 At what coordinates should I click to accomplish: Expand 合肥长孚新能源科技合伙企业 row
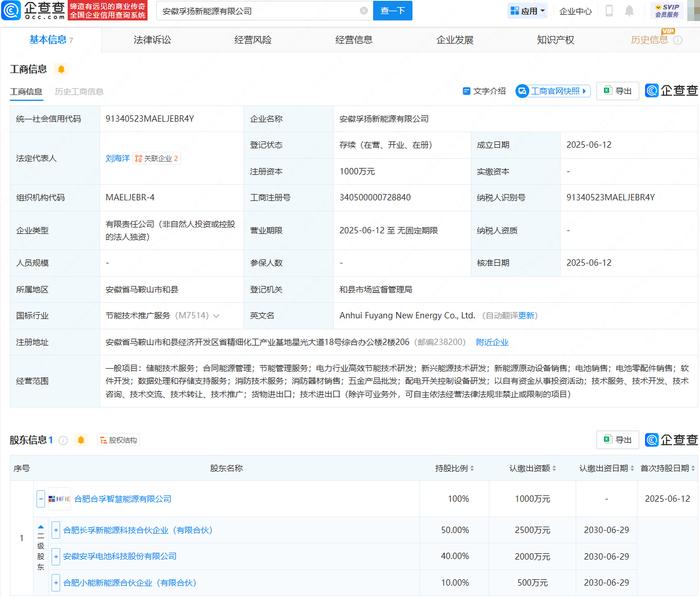coord(56,530)
